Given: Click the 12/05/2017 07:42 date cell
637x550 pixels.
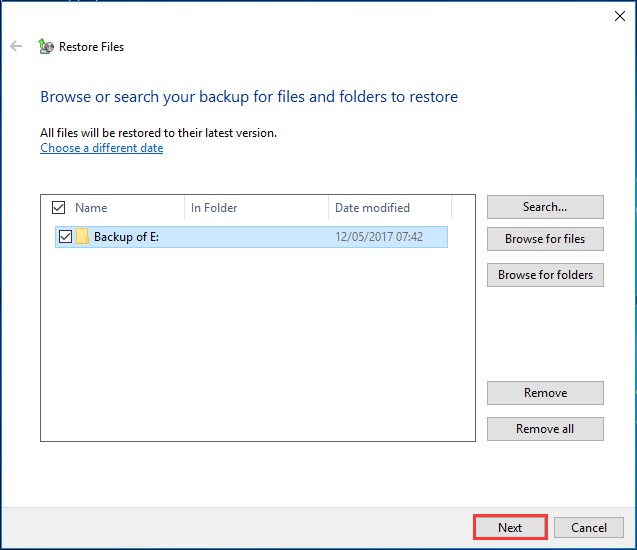Looking at the screenshot, I should pyautogui.click(x=379, y=236).
